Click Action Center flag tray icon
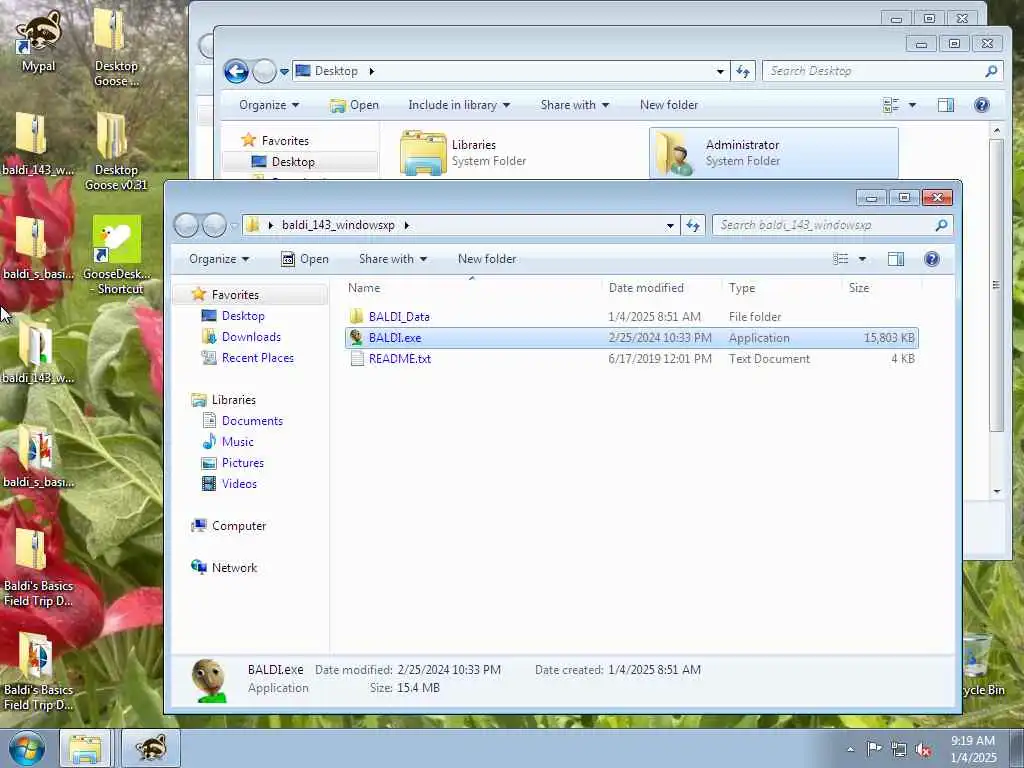 874,748
